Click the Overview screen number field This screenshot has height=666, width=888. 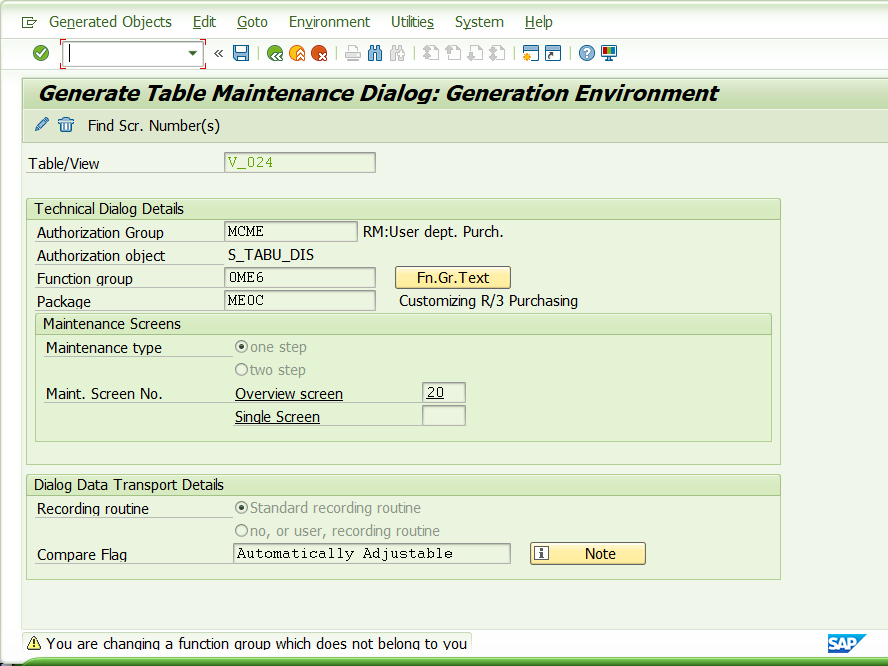444,392
